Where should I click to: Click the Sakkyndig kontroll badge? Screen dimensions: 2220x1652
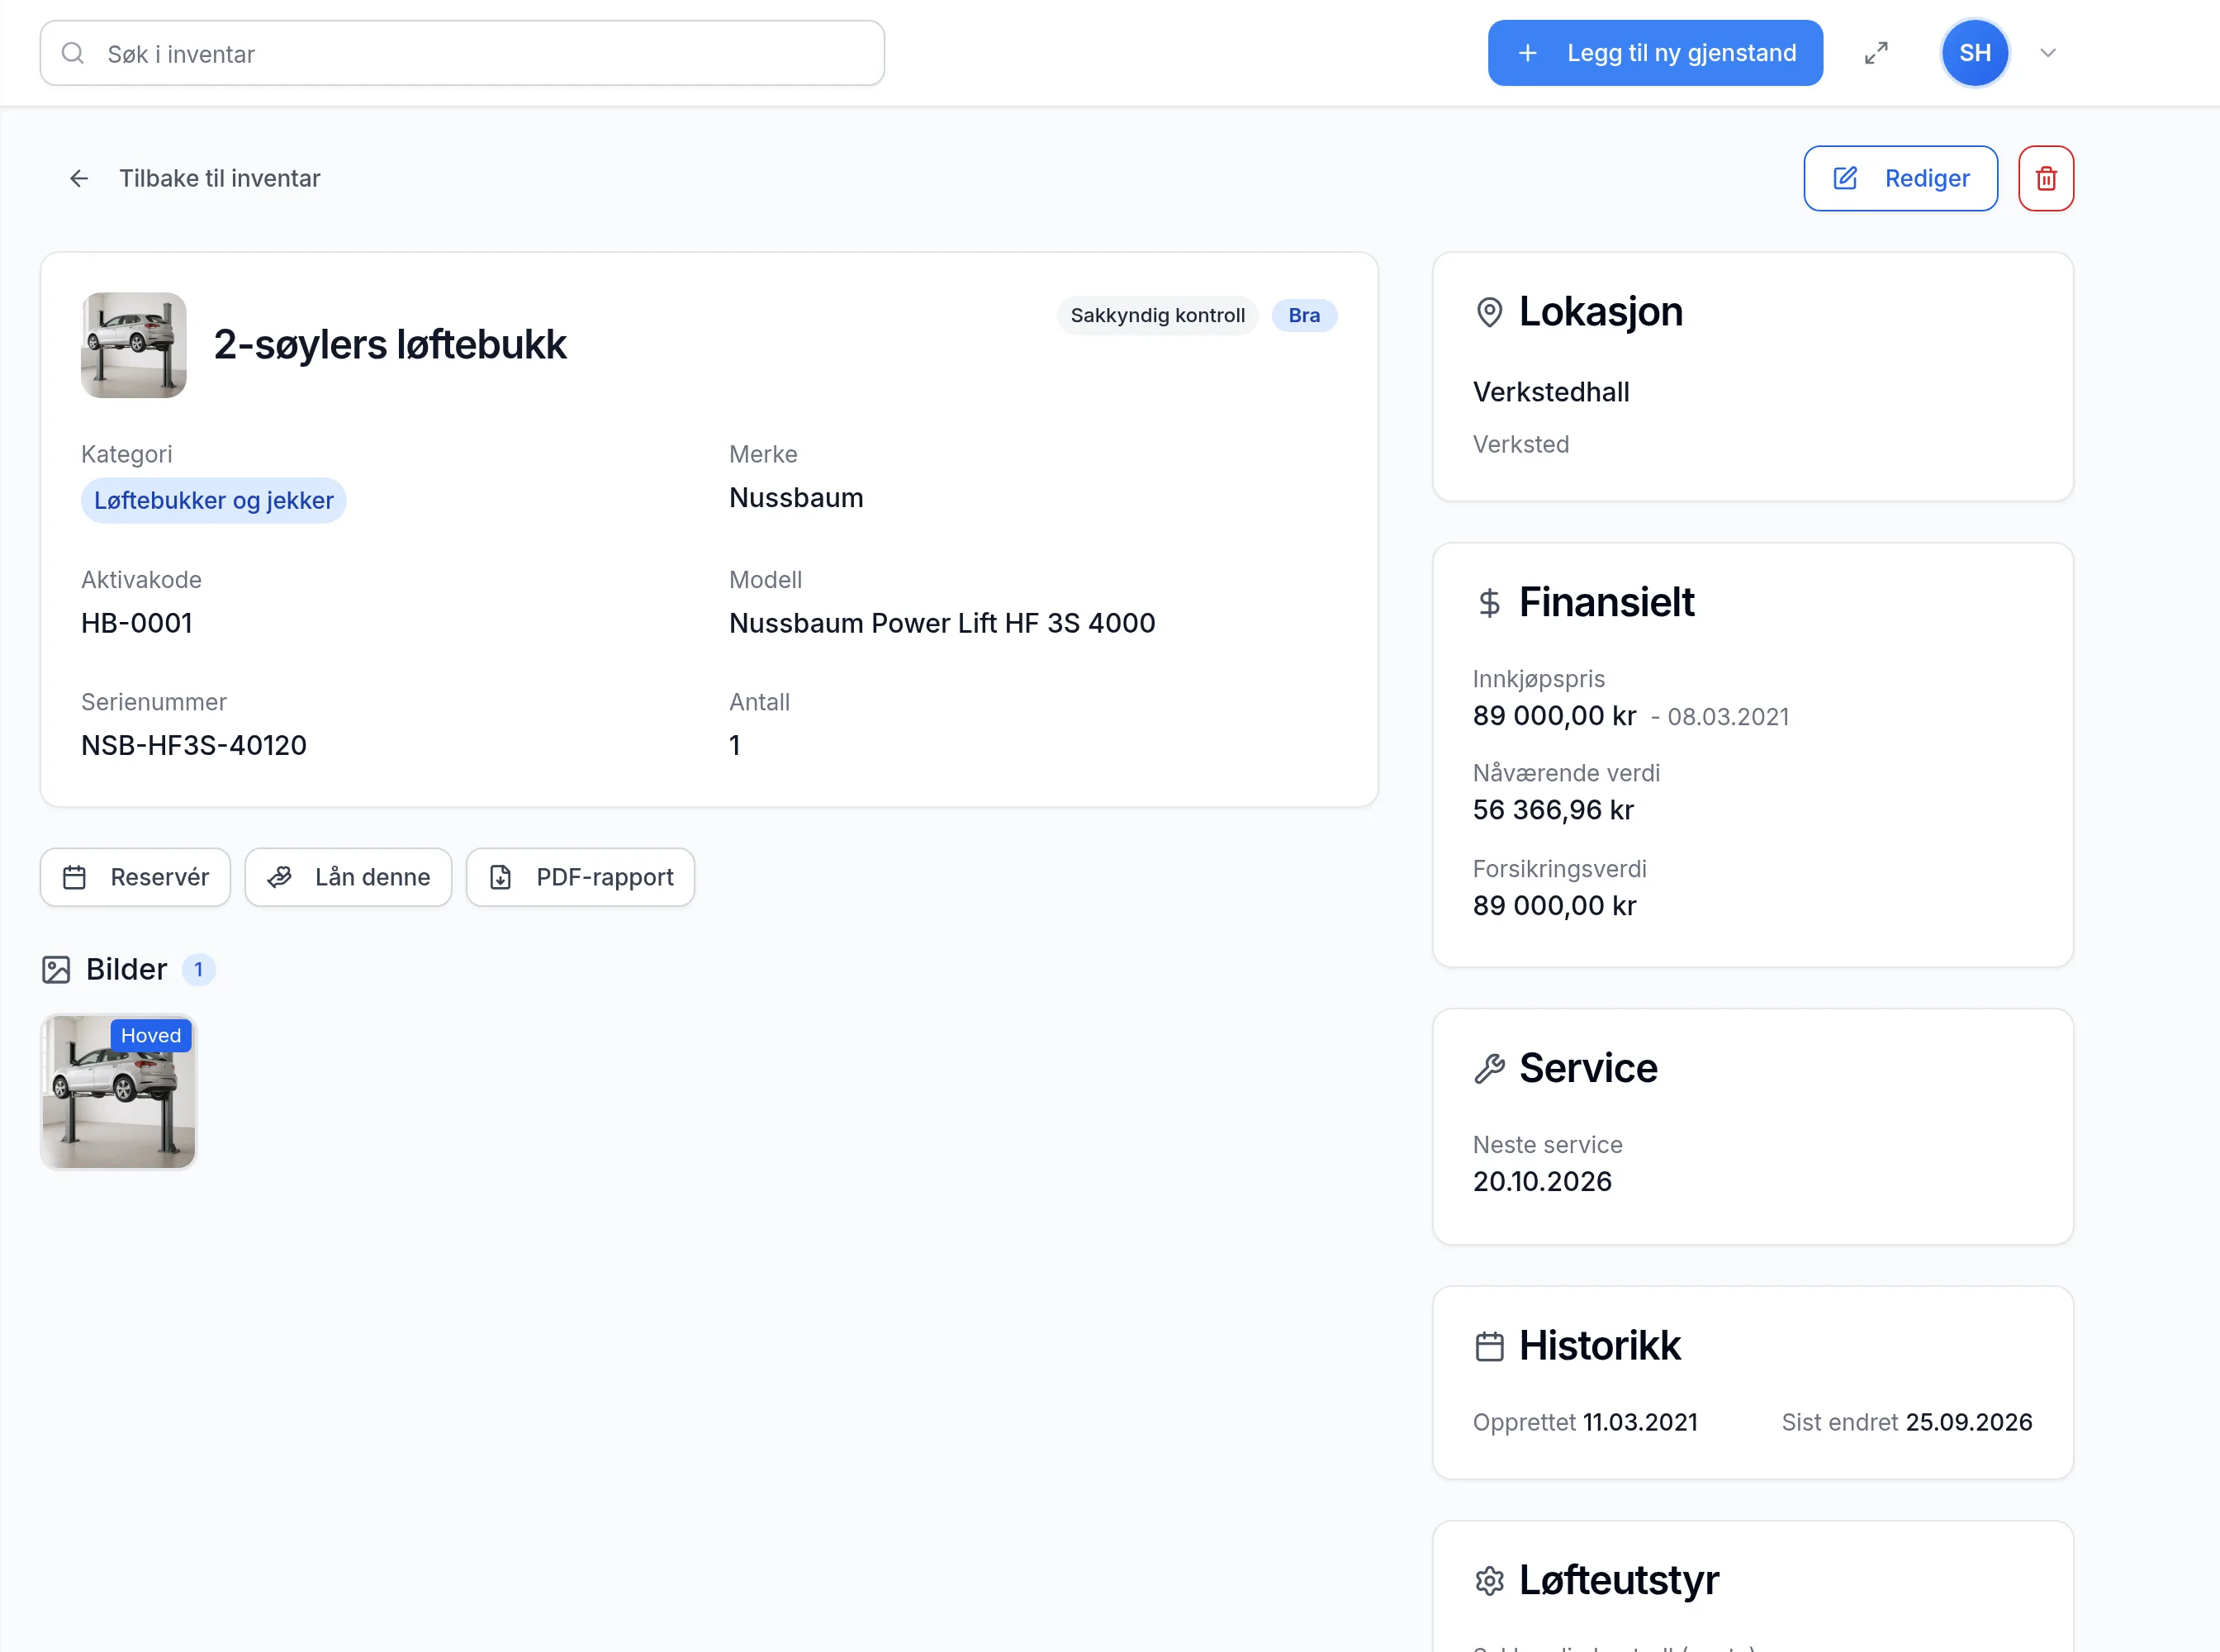click(1157, 315)
